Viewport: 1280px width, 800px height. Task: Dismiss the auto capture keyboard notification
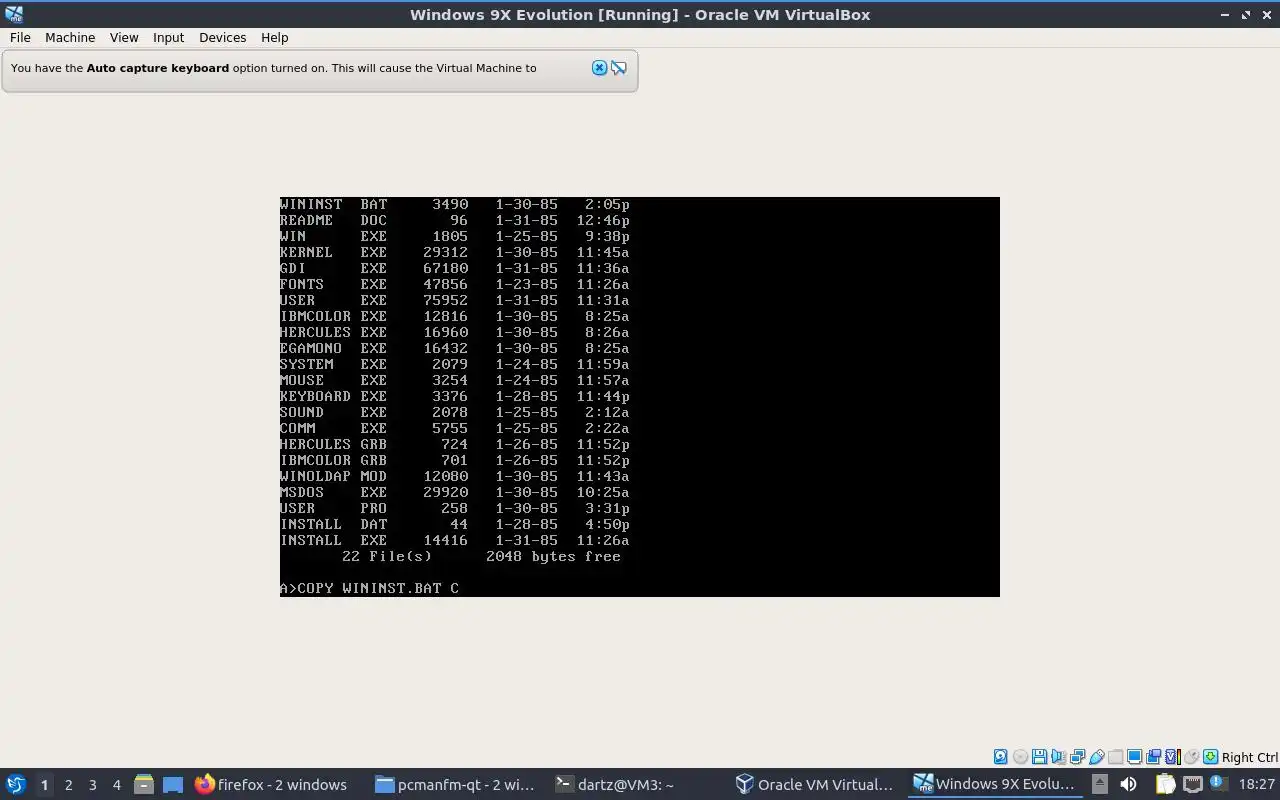[x=599, y=68]
